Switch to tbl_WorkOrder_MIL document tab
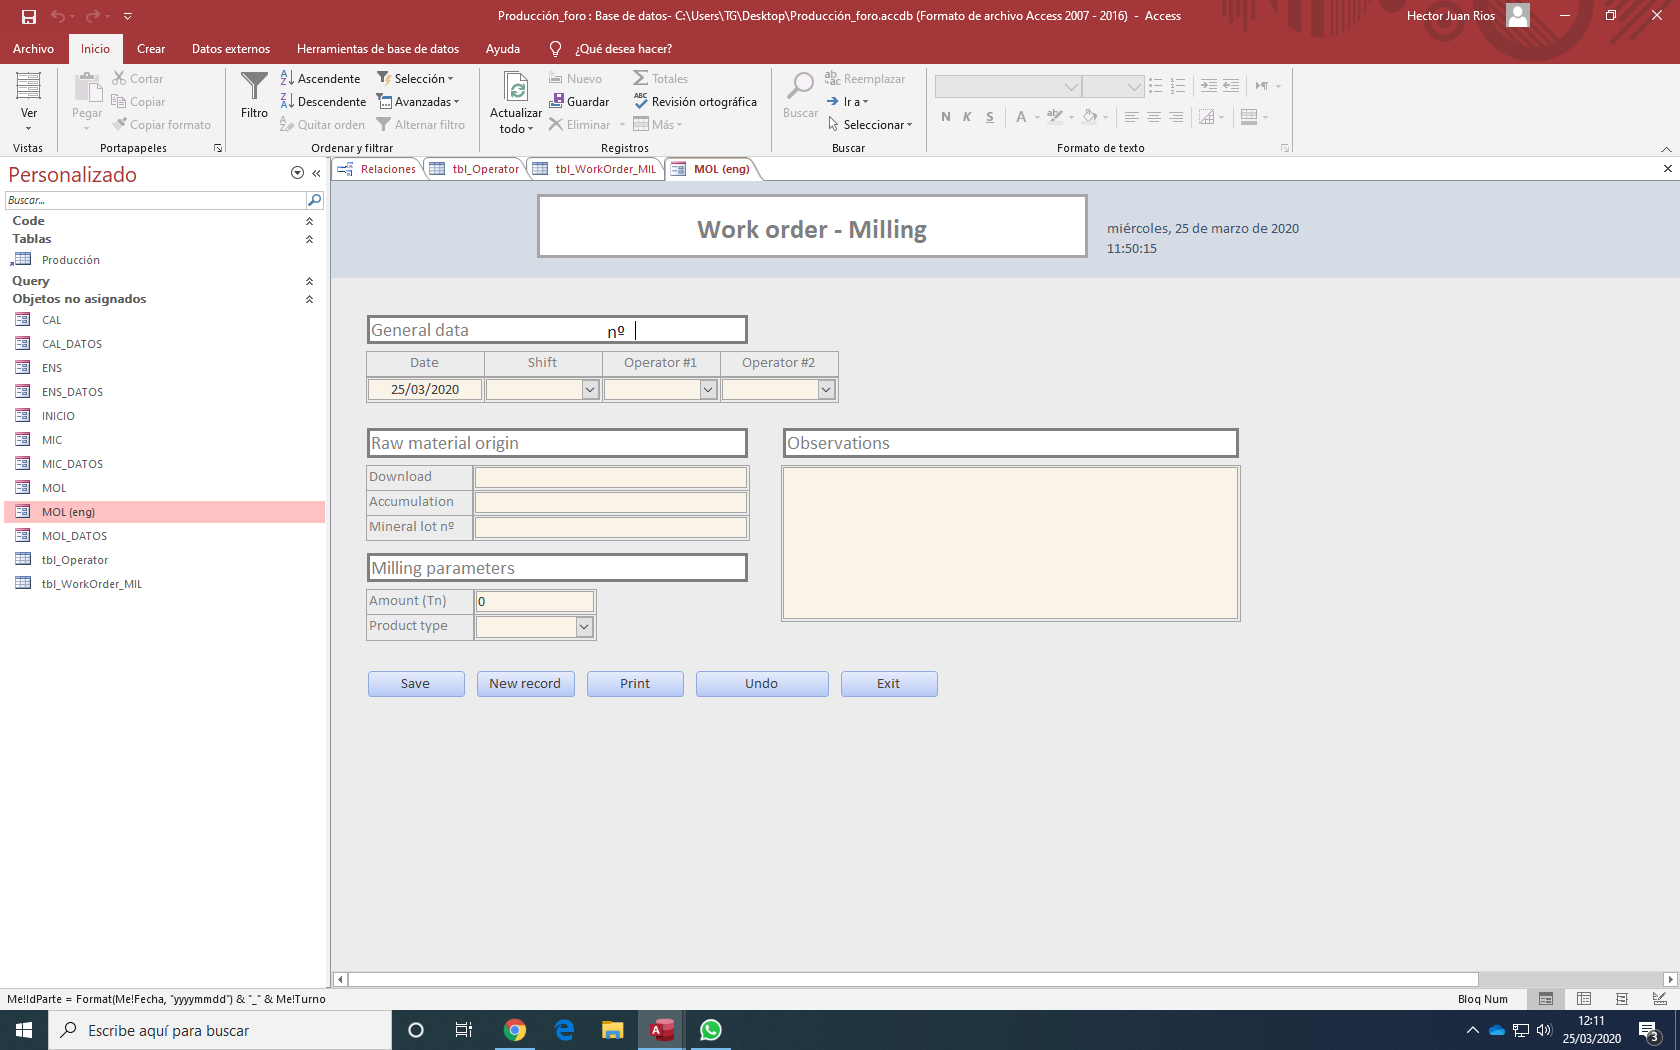The width and height of the screenshot is (1680, 1050). tap(595, 169)
